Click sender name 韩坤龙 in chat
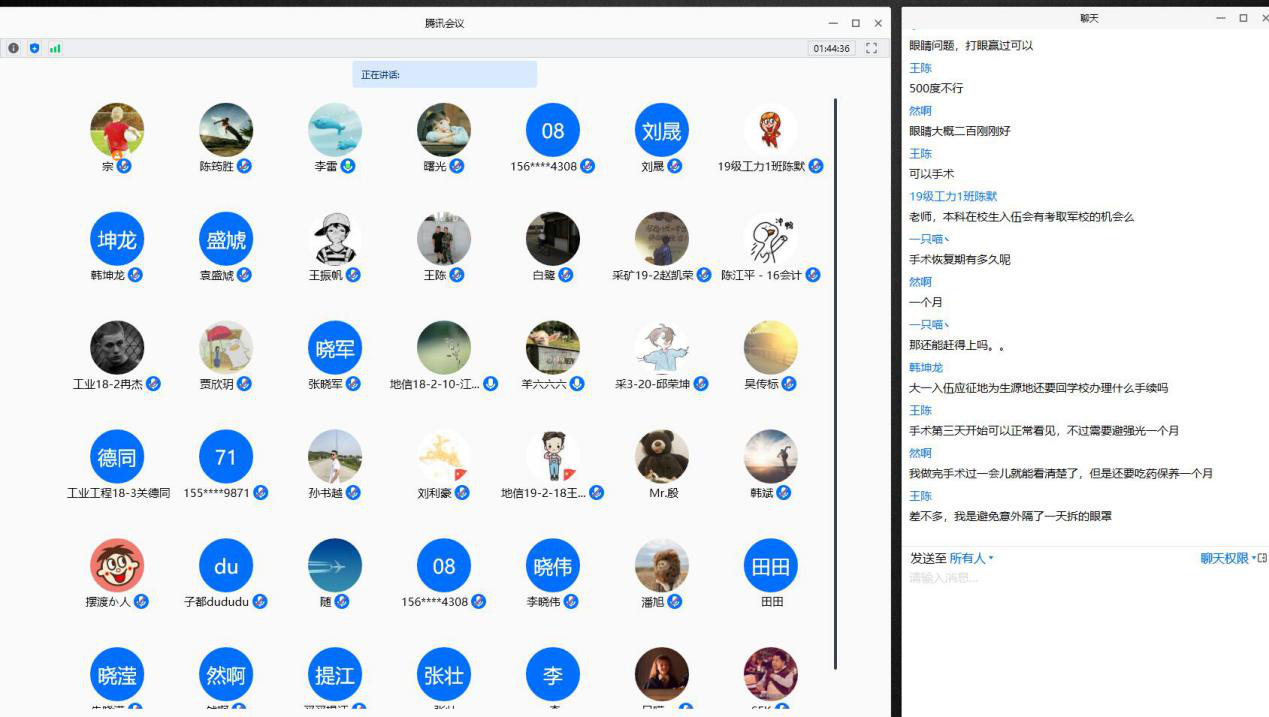1269x717 pixels. click(x=925, y=367)
